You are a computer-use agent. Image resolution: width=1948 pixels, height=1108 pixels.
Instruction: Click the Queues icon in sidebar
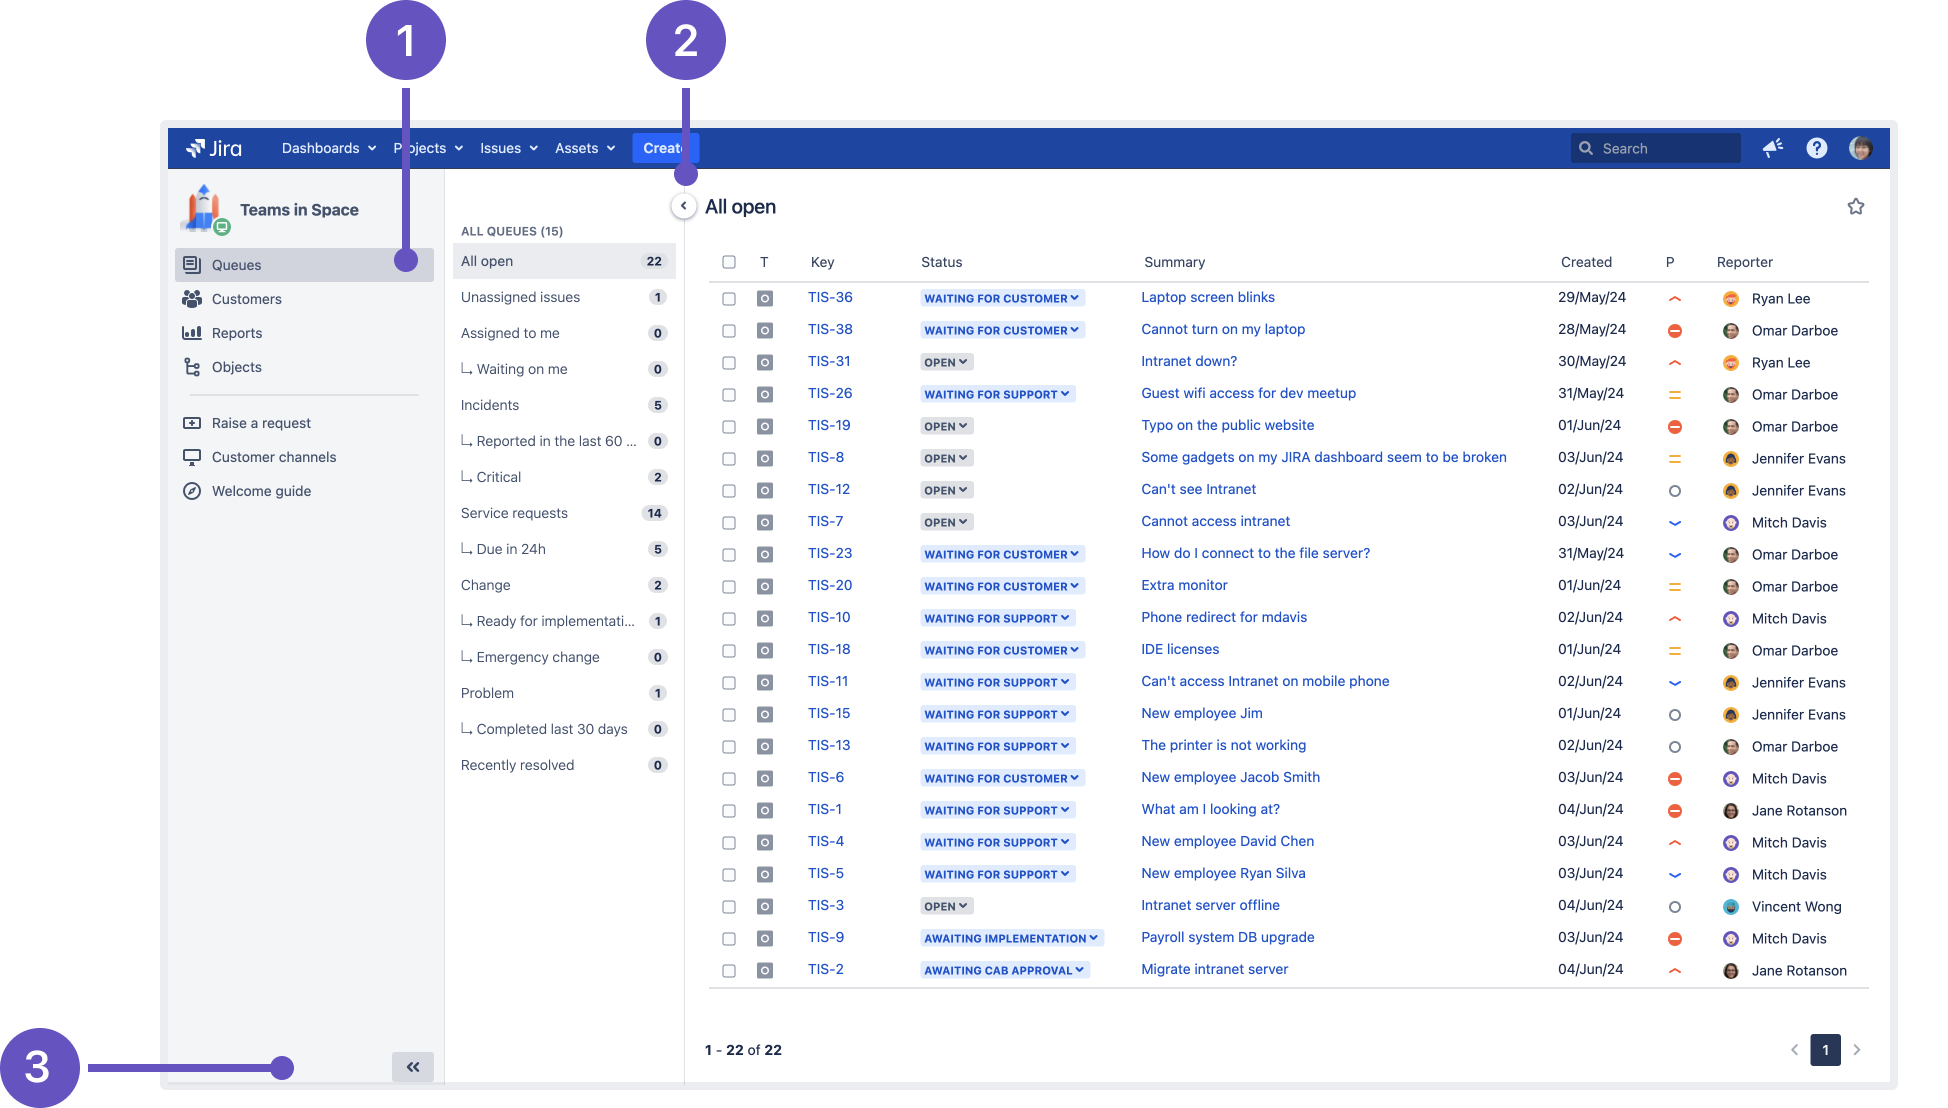click(191, 264)
